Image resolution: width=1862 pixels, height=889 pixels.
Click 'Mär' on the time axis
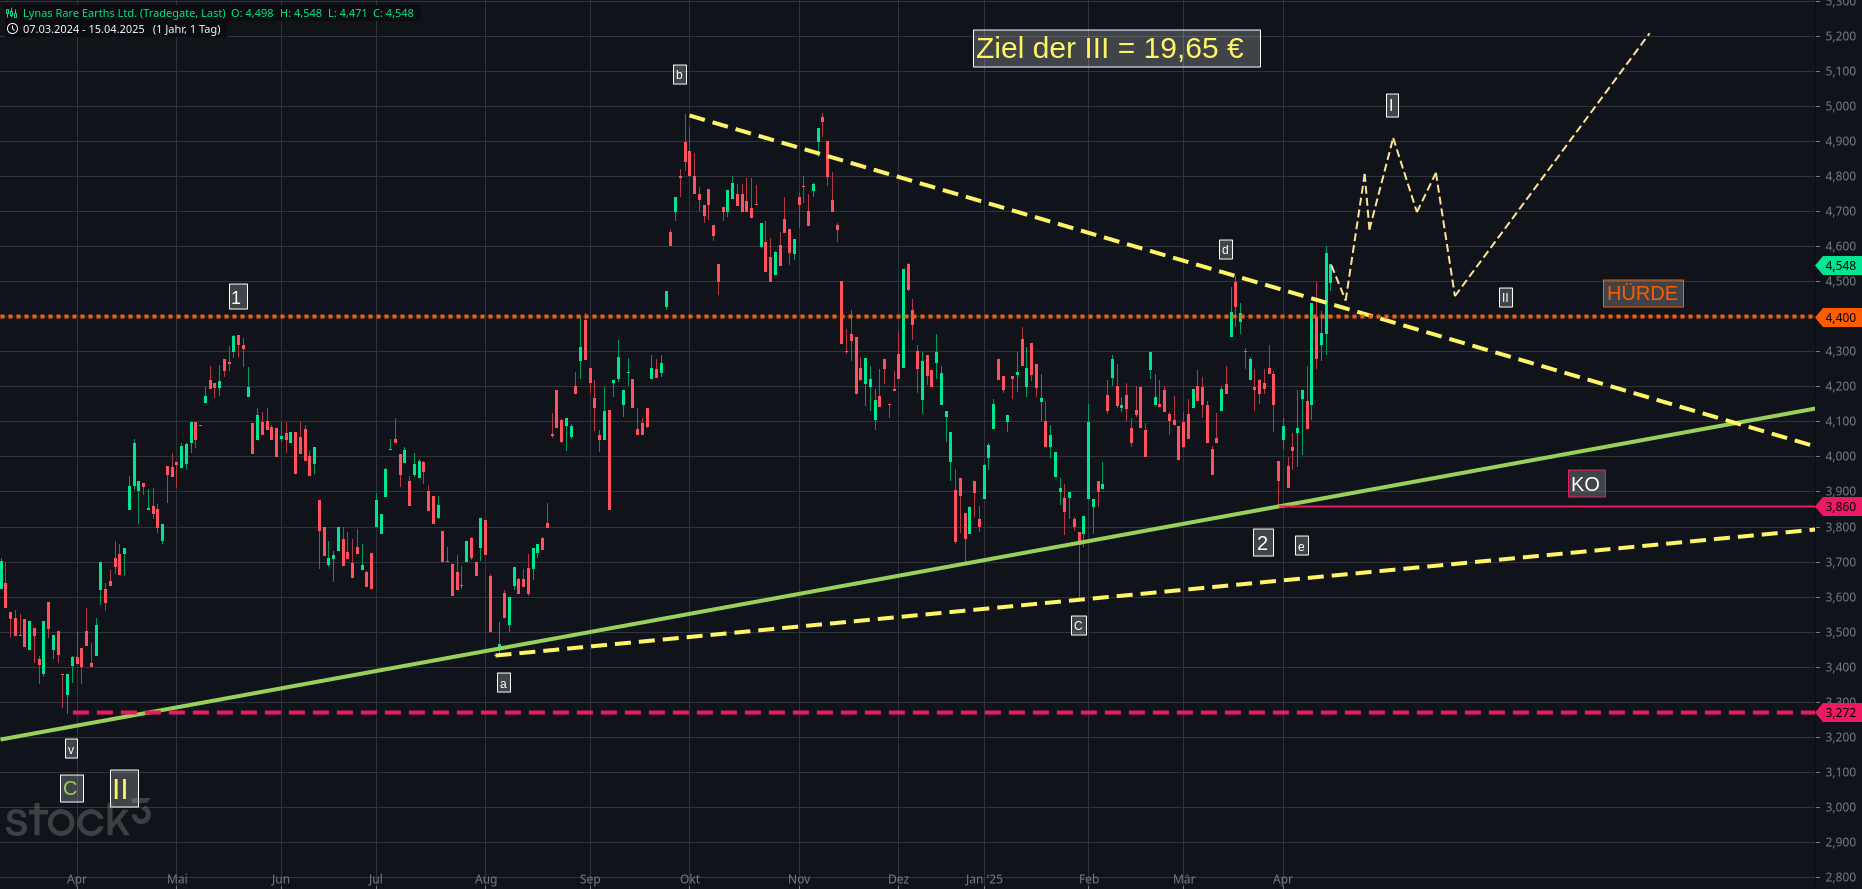(x=1184, y=880)
